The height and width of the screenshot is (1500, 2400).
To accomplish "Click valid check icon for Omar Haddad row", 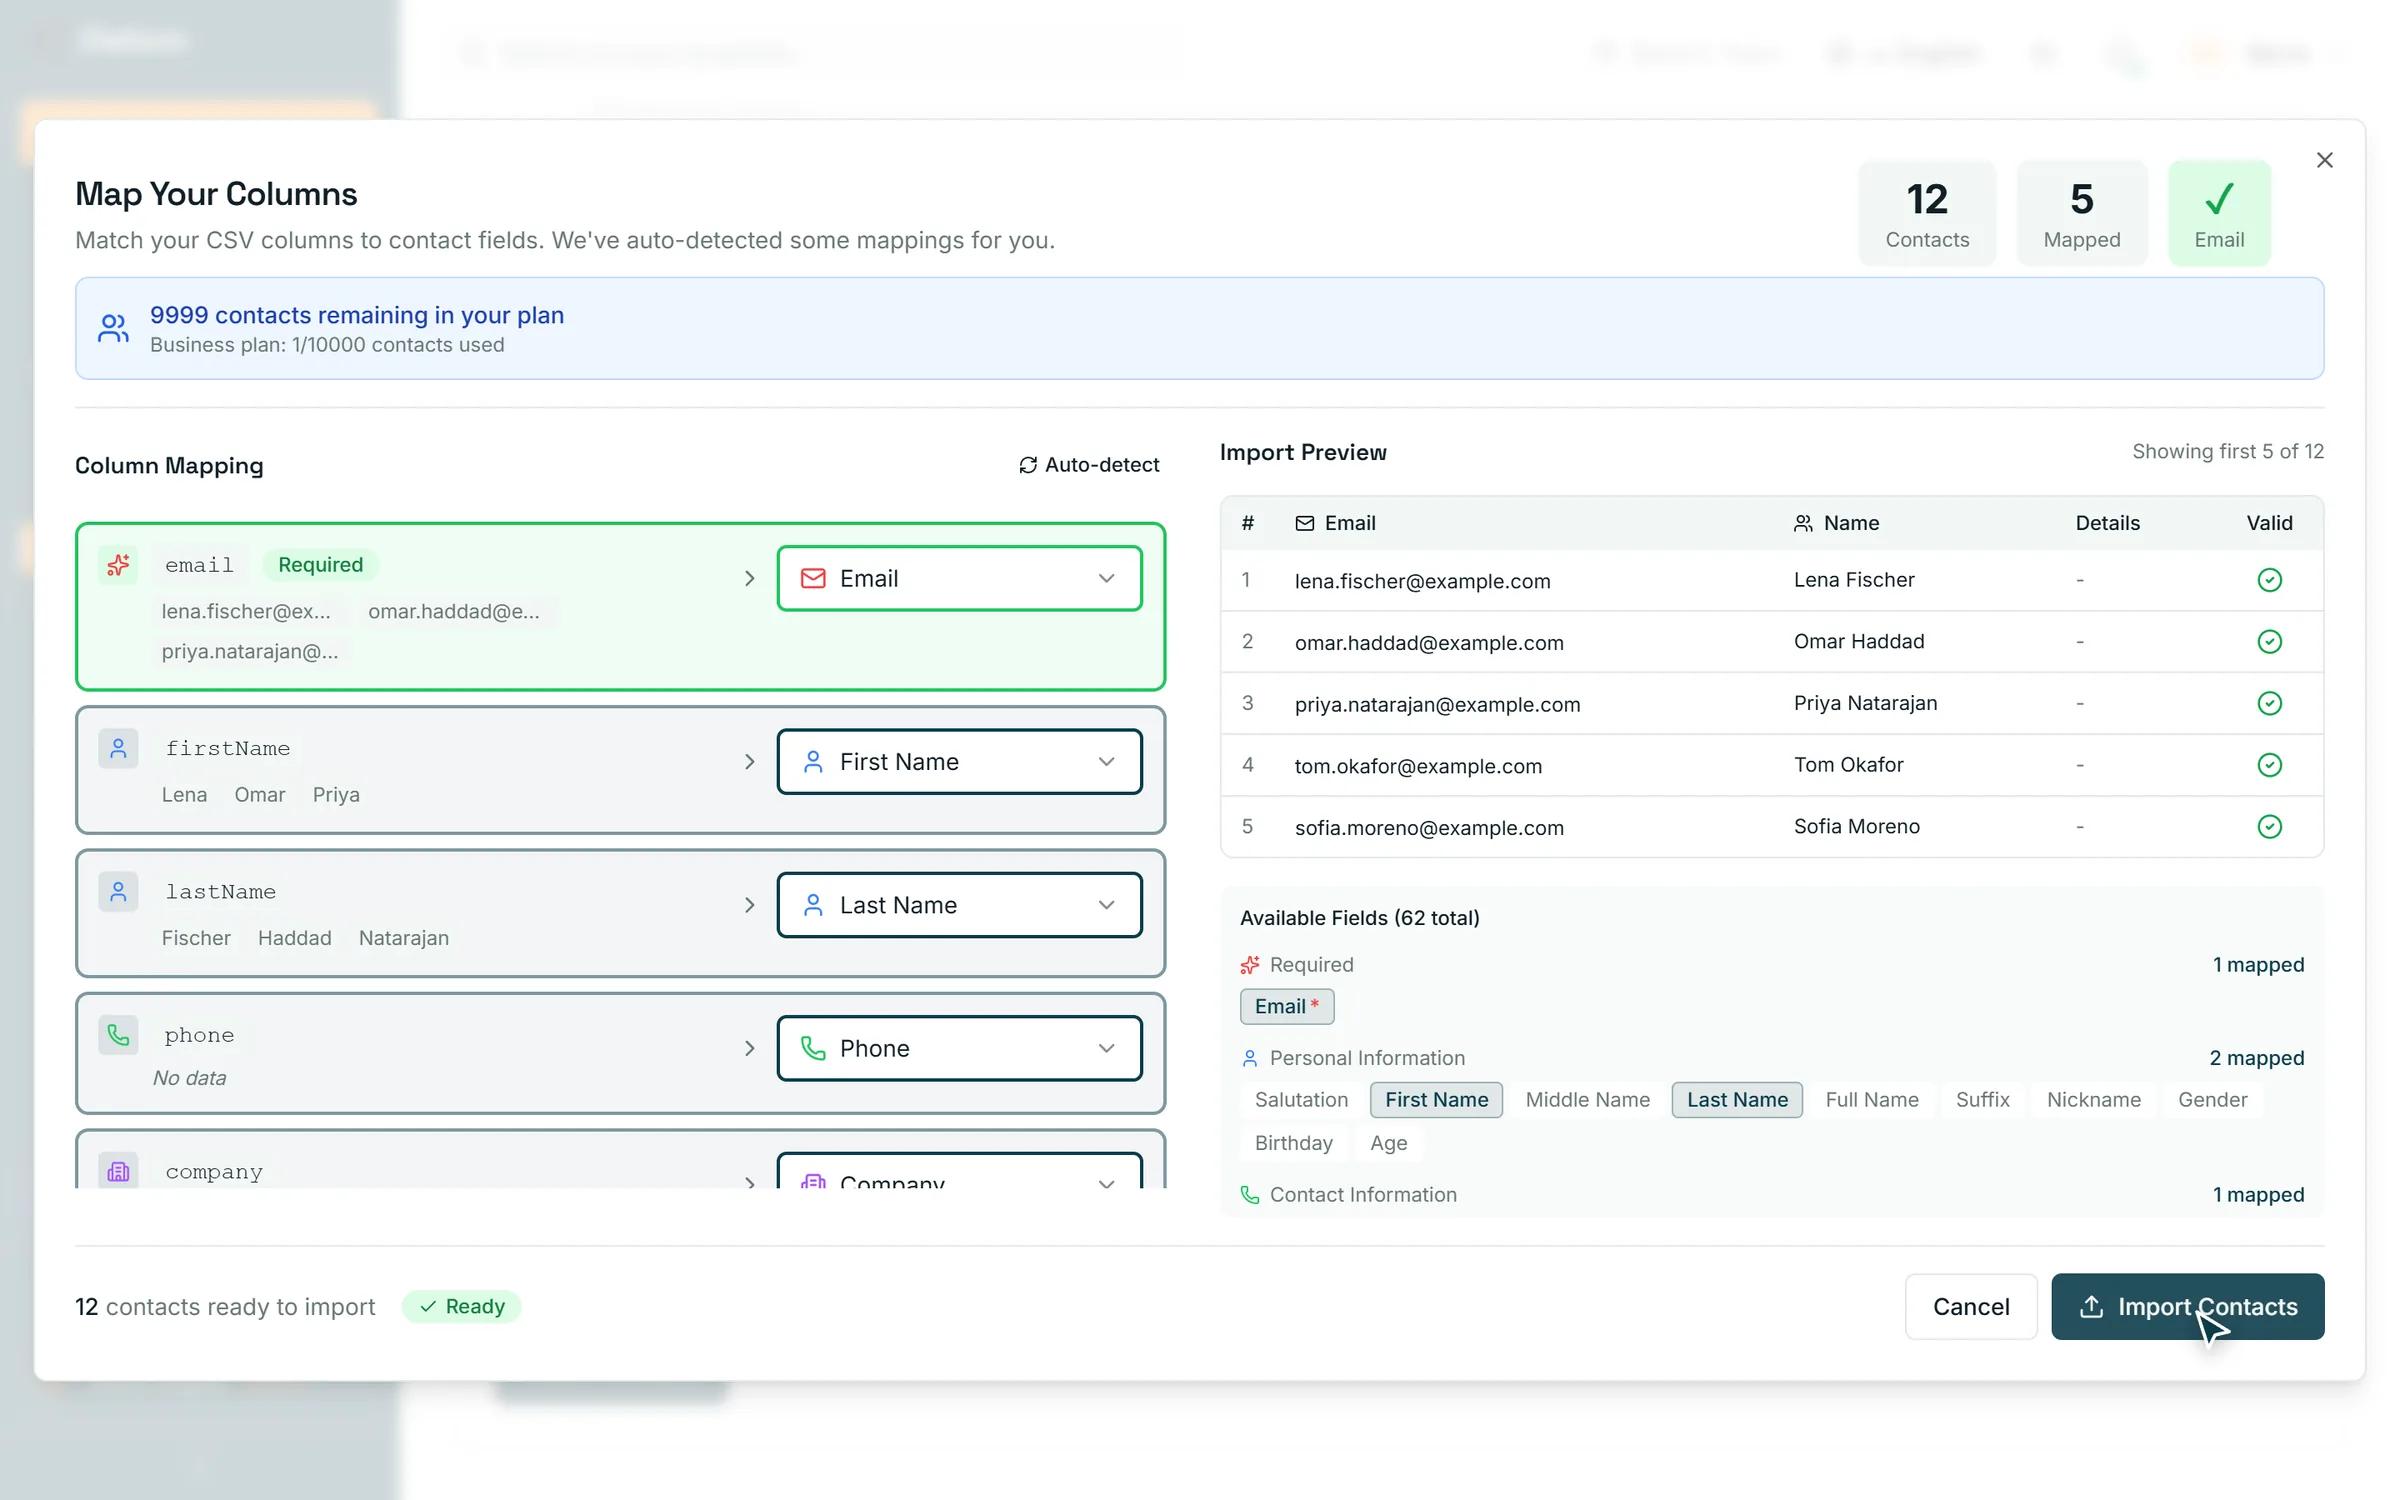I will coord(2269,642).
